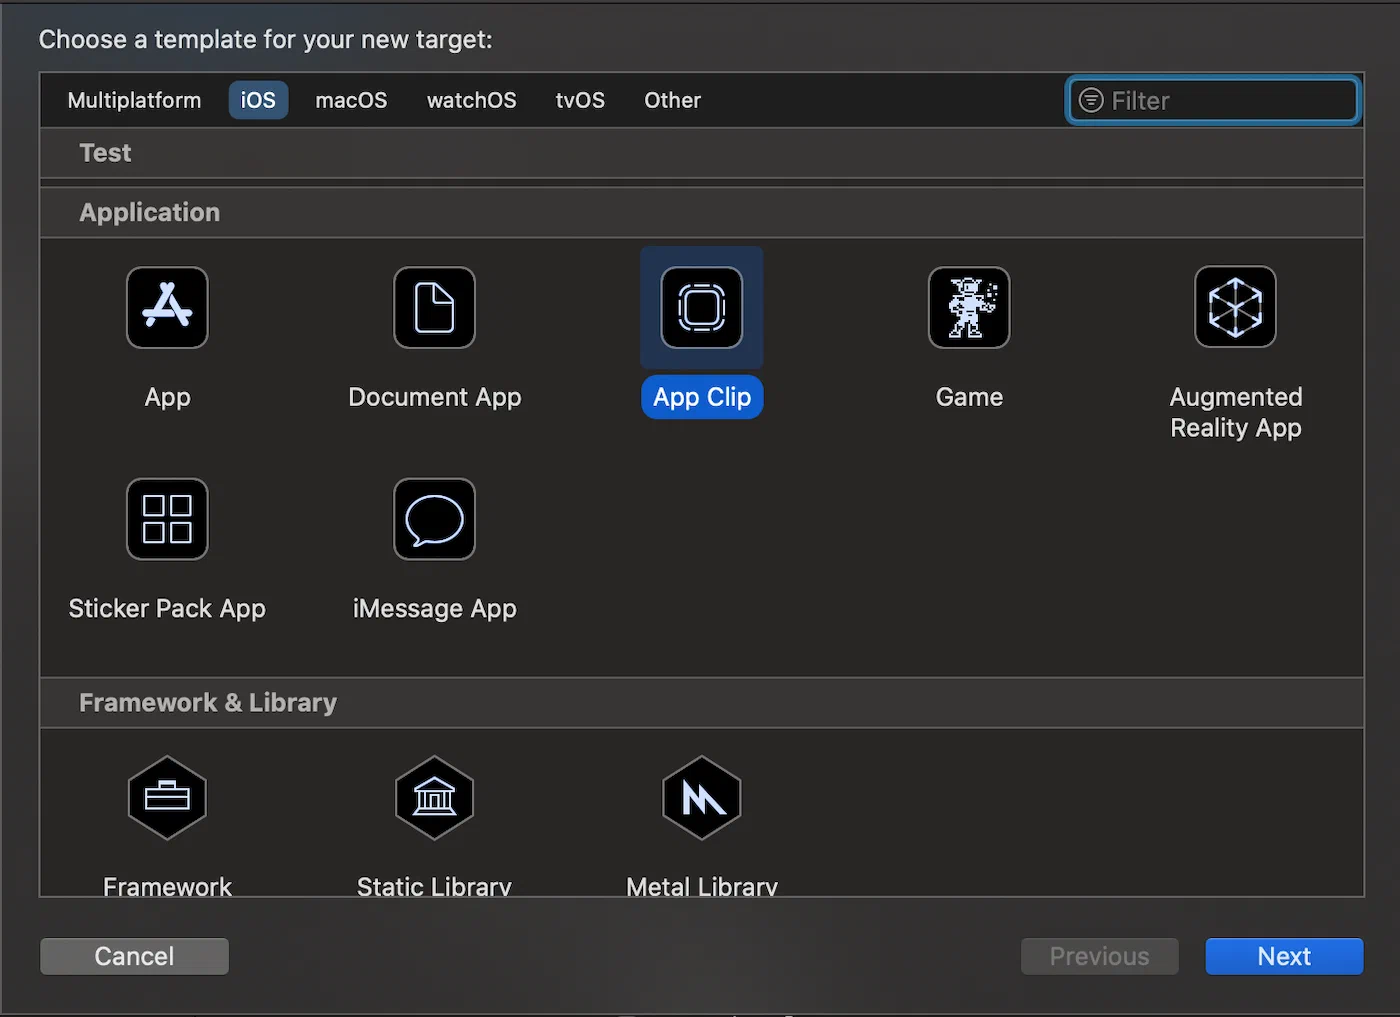This screenshot has height=1017, width=1400.
Task: Pick the App Clip template icon
Action: [701, 307]
